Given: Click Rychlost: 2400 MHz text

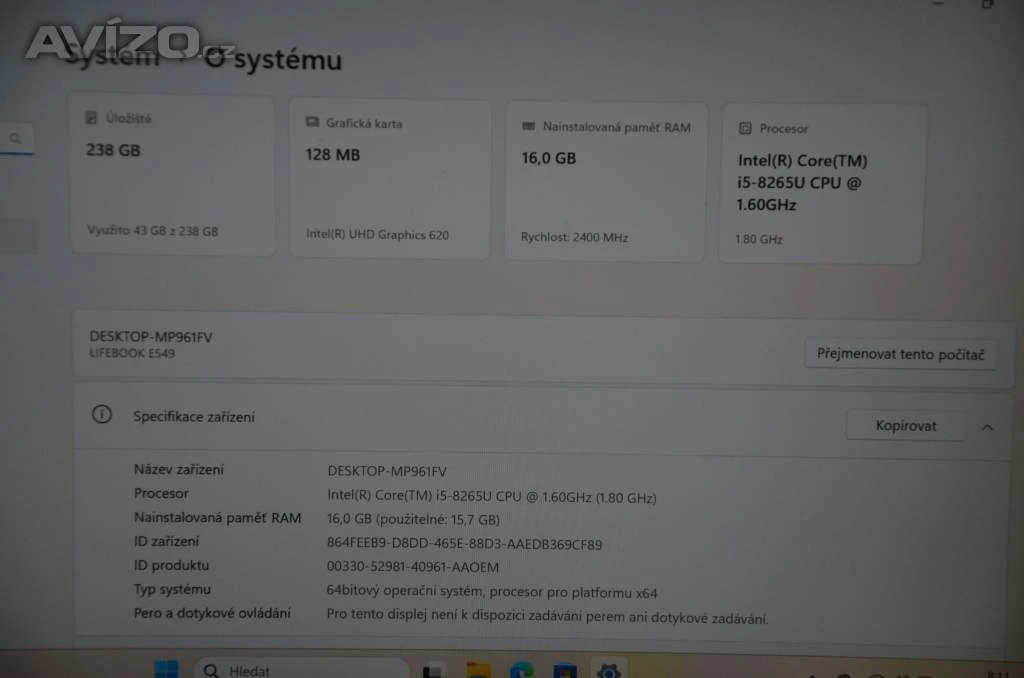Looking at the screenshot, I should [574, 237].
